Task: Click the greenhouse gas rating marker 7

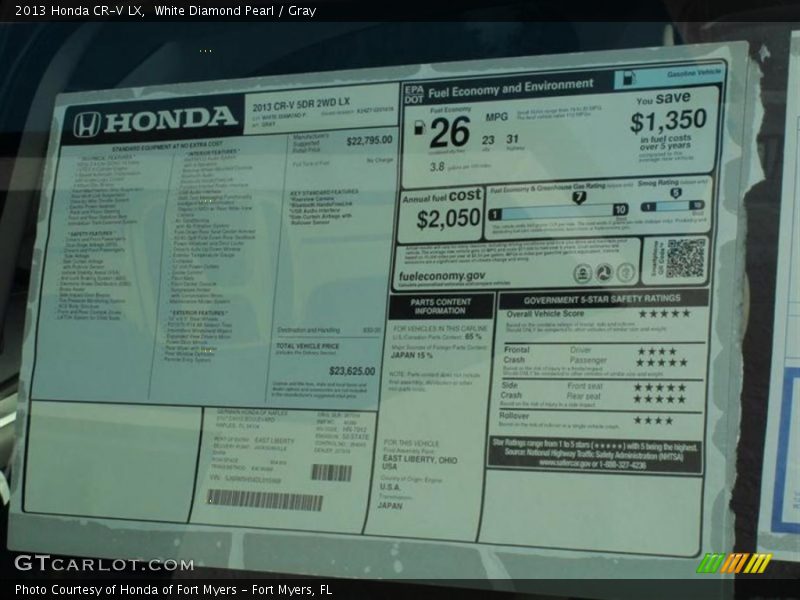Action: point(579,197)
